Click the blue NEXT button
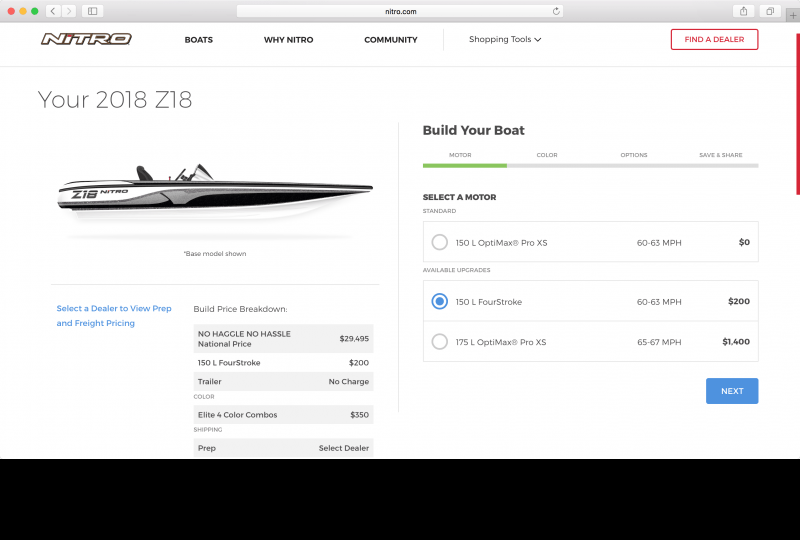Image resolution: width=800 pixels, height=540 pixels. pyautogui.click(x=732, y=391)
